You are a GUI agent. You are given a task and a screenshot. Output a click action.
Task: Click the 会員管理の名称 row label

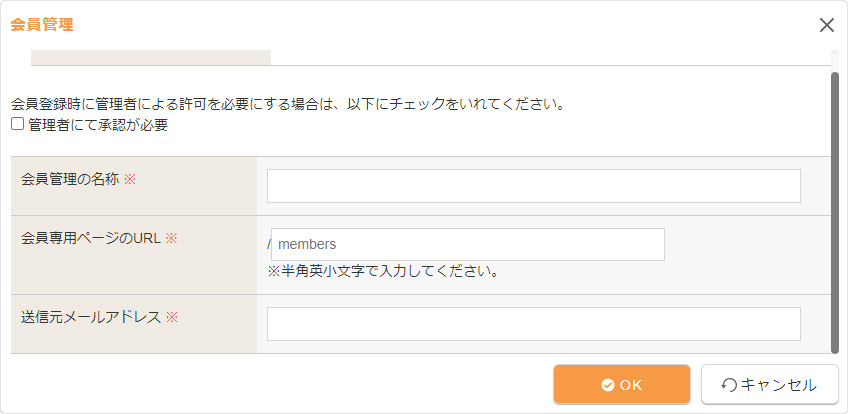pyautogui.click(x=70, y=179)
